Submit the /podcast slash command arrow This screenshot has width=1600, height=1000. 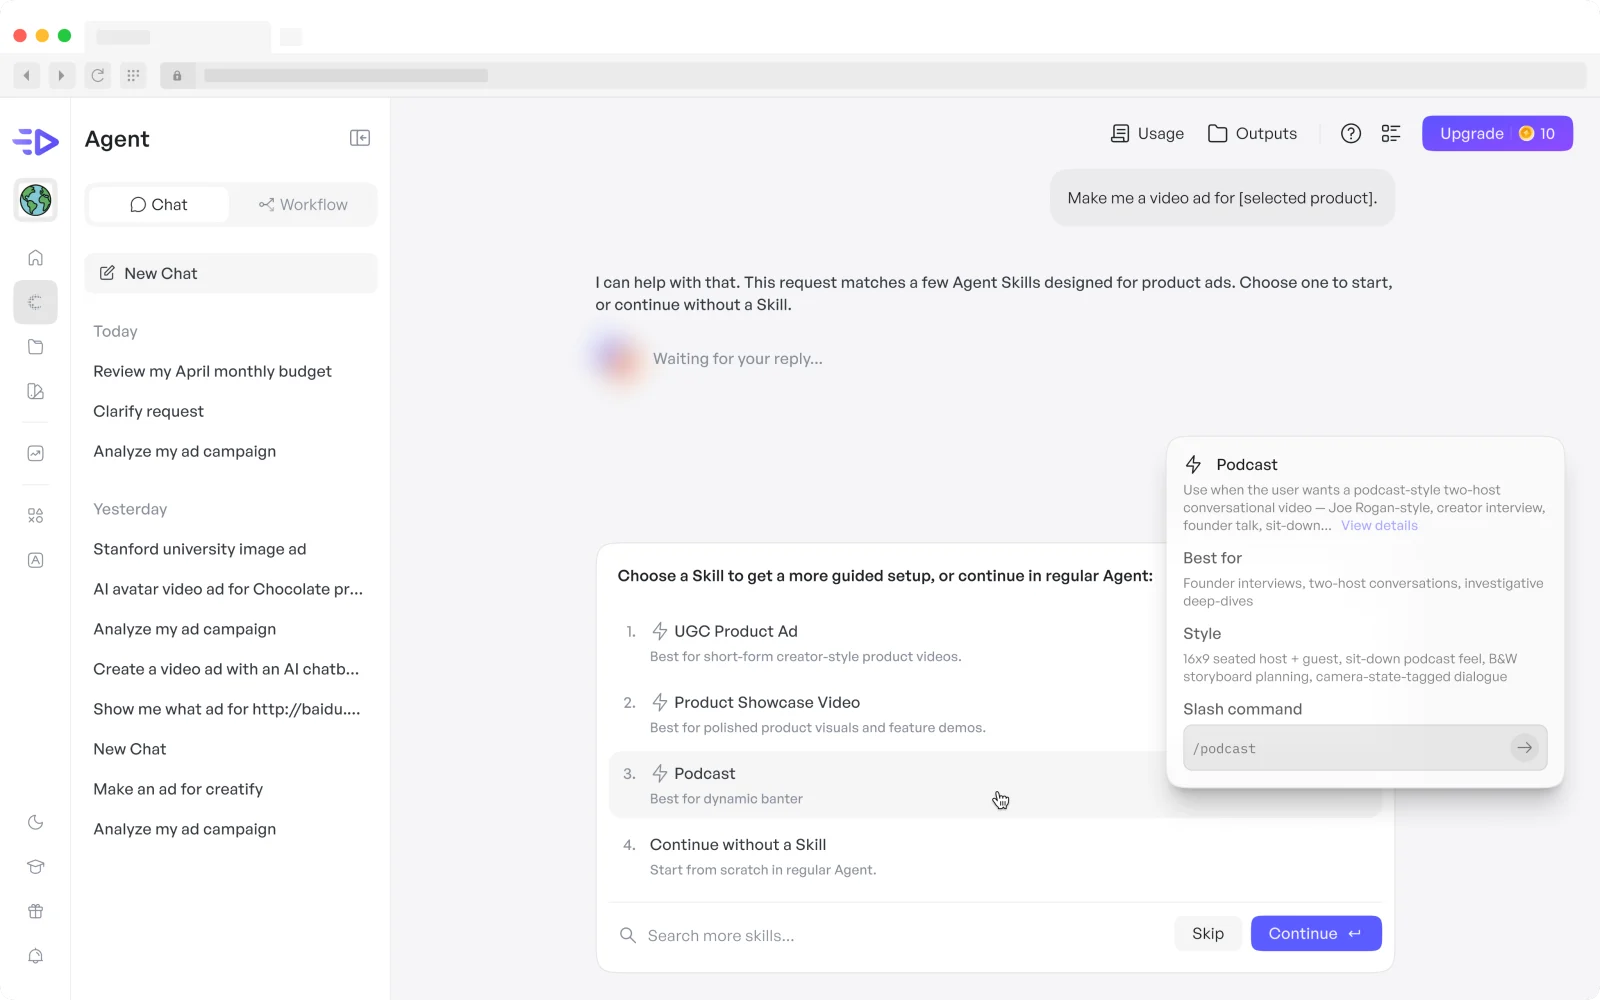(x=1524, y=748)
